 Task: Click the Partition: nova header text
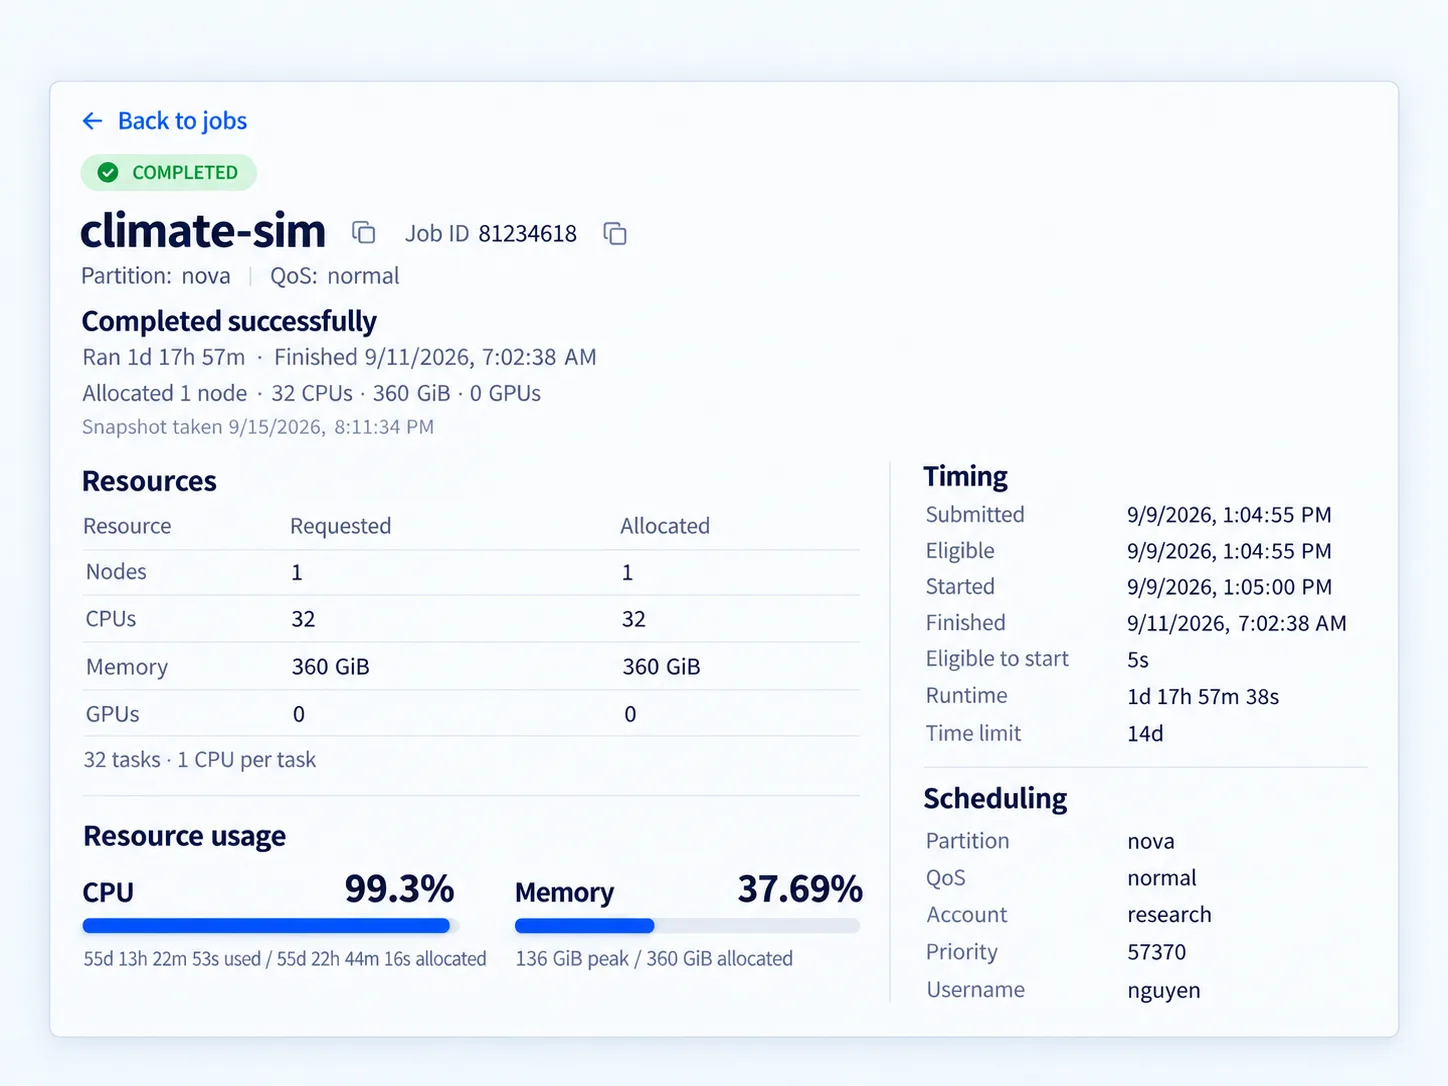point(156,276)
